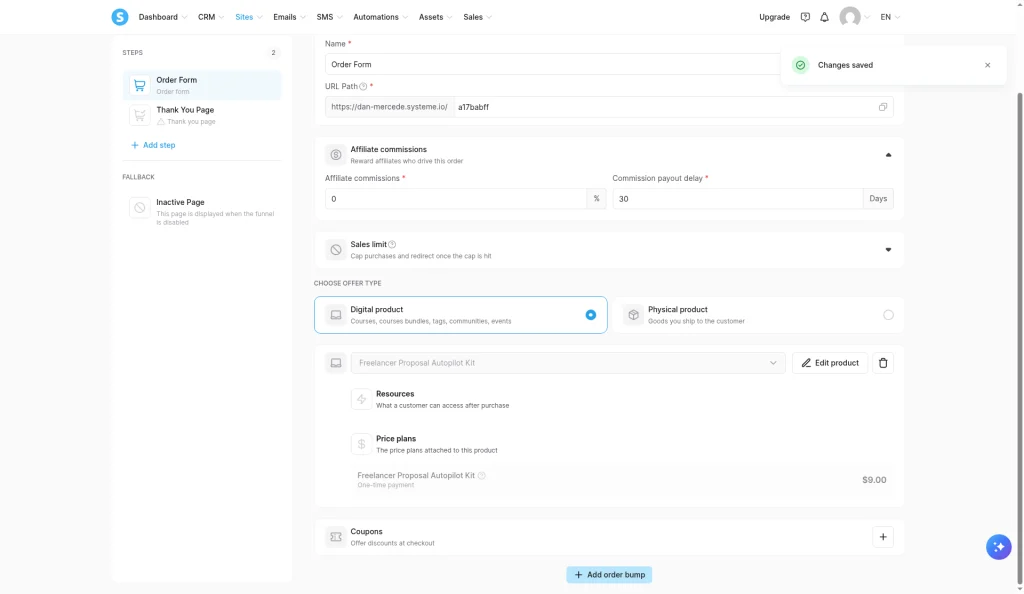This screenshot has height=594, width=1024.
Task: Copy the URL path with the copy icon
Action: click(882, 107)
